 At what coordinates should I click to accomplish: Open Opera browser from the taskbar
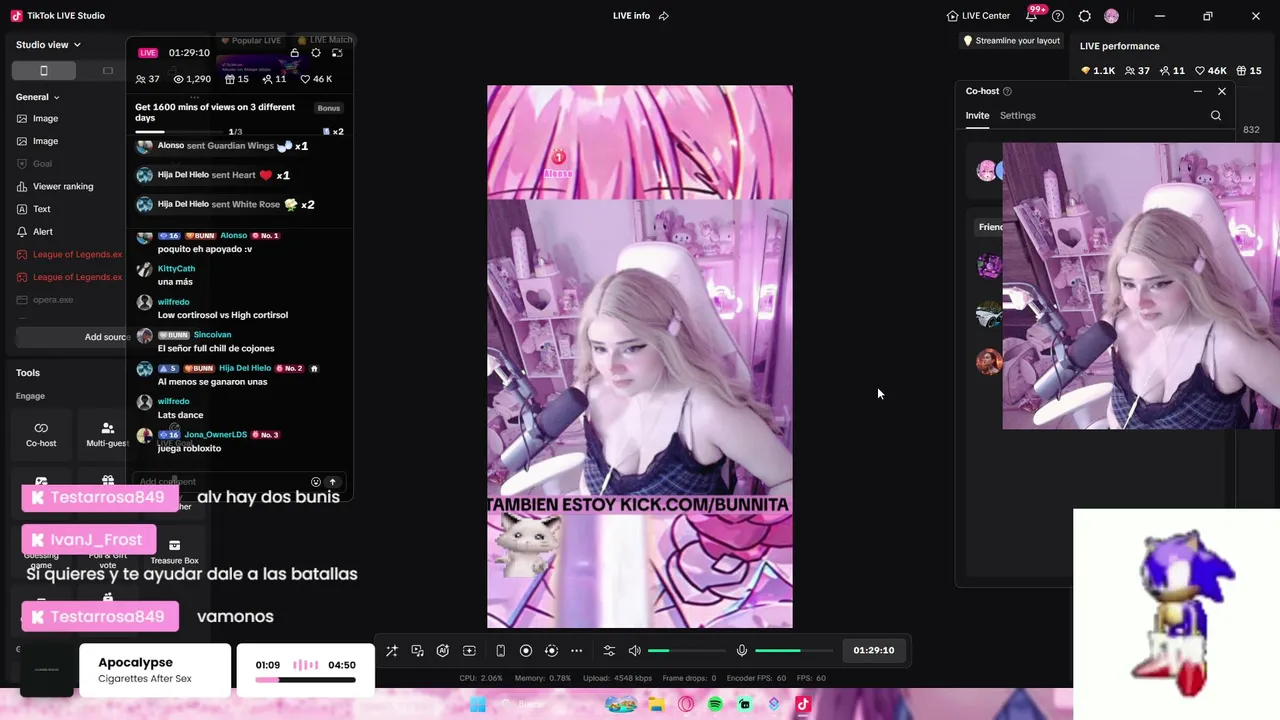click(686, 705)
